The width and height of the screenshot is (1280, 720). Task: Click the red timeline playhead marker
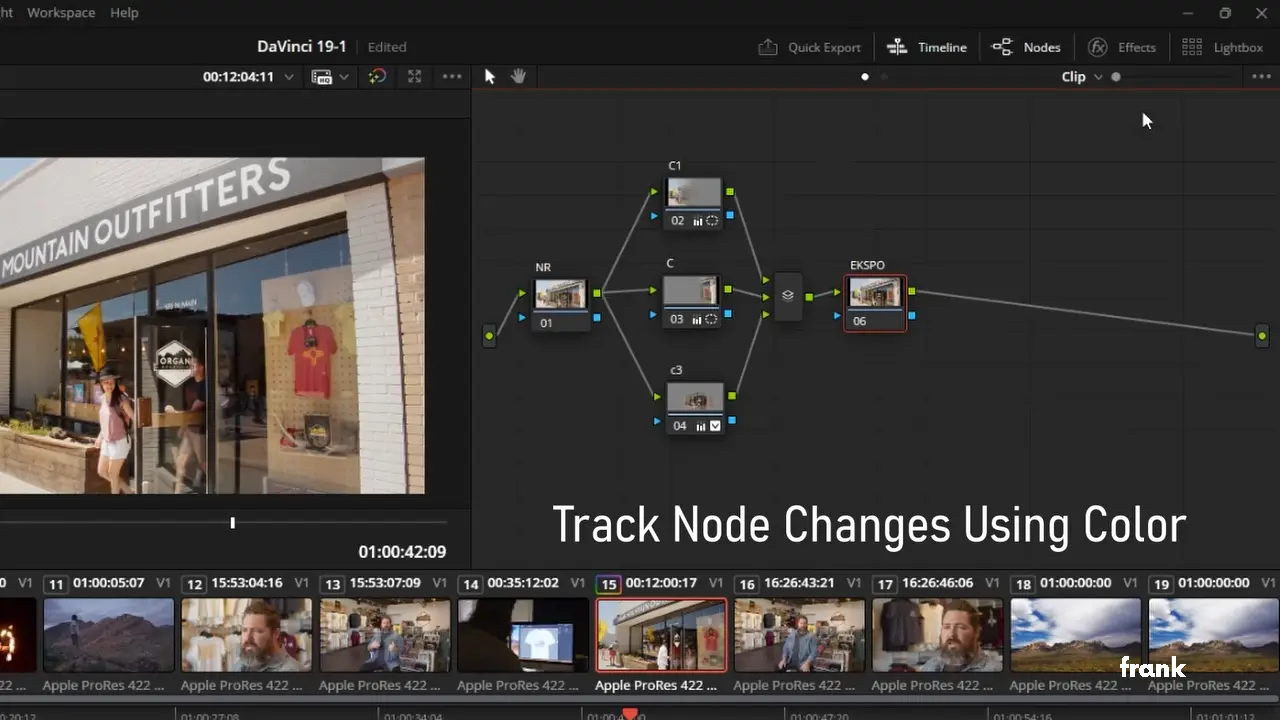click(629, 714)
